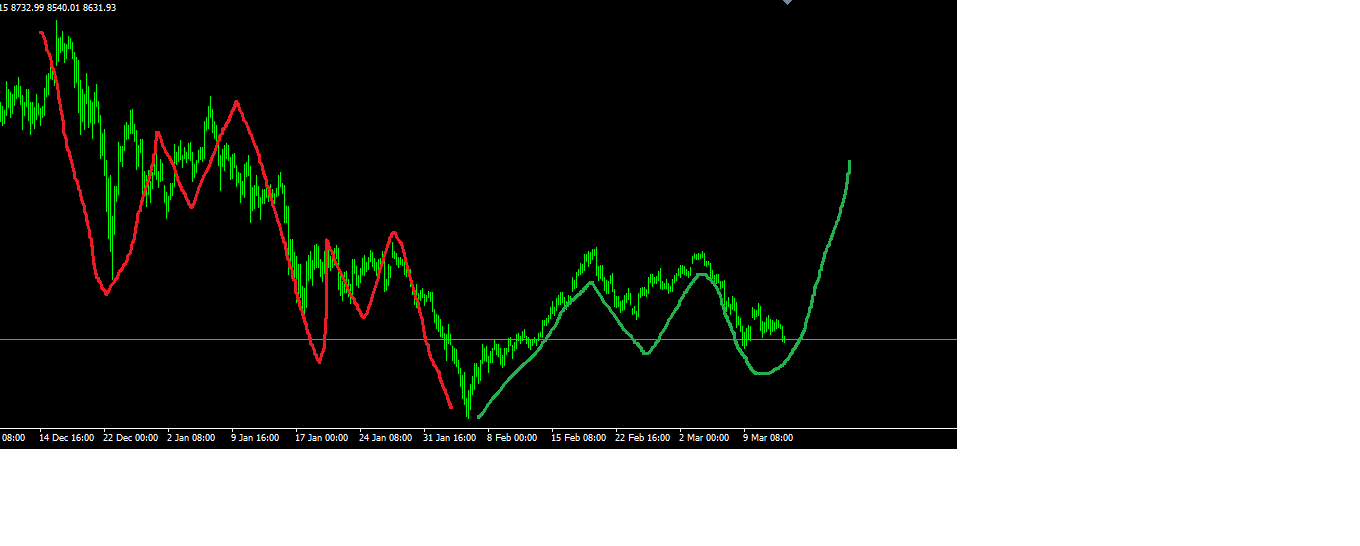The width and height of the screenshot is (1360, 546).
Task: Click the 17 Jan 00:00 time axis label
Action: 322,438
